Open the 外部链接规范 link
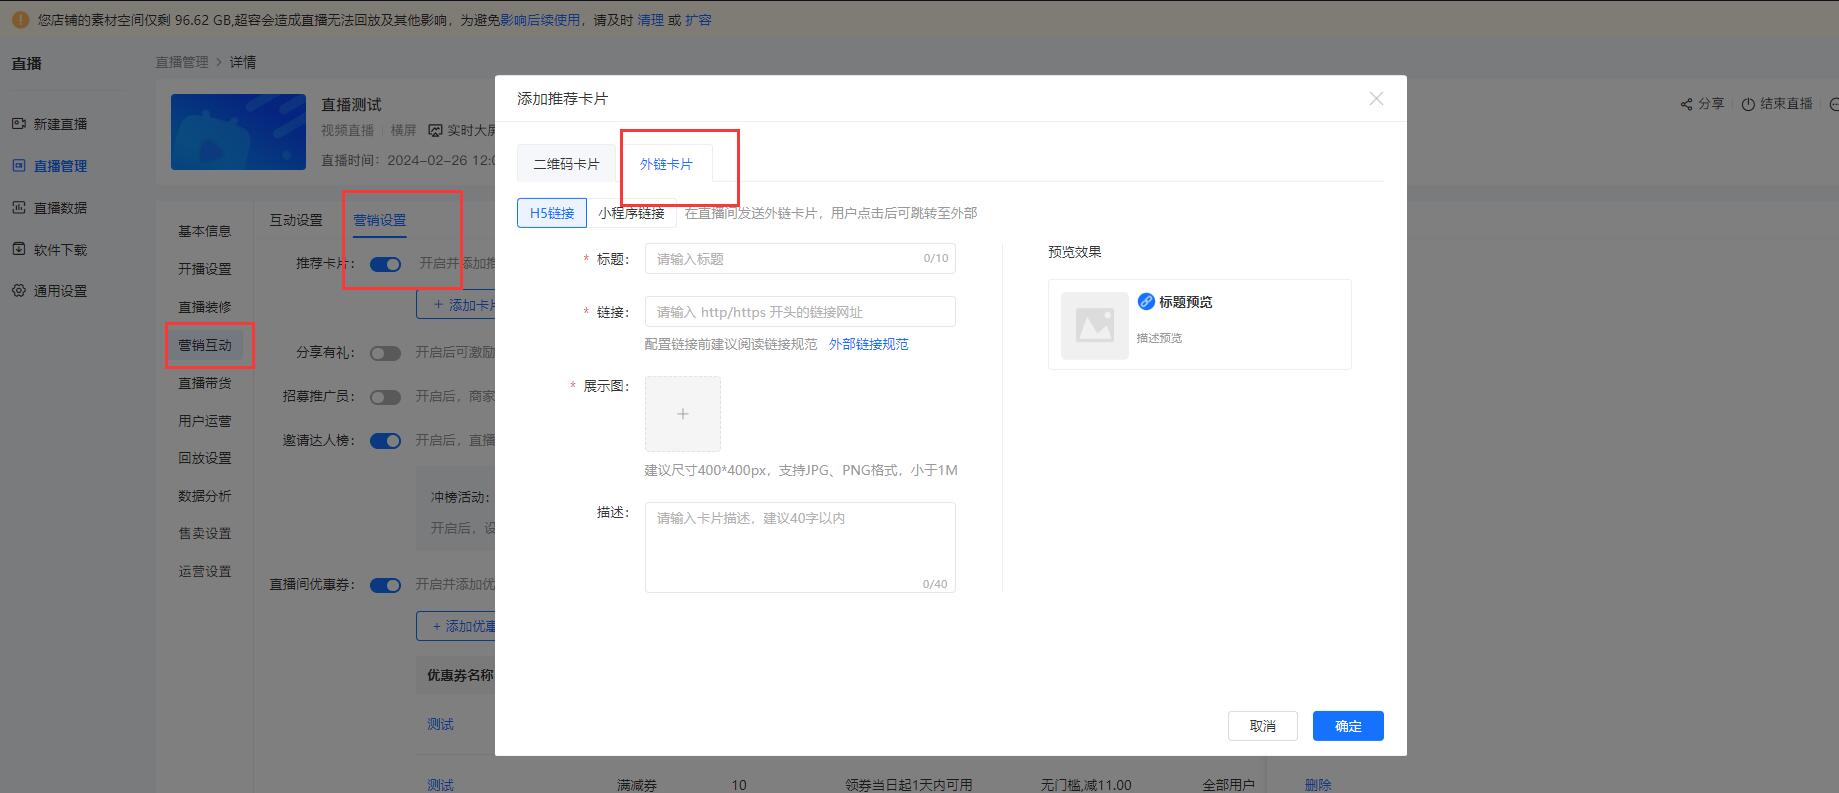The height and width of the screenshot is (793, 1839). click(868, 344)
